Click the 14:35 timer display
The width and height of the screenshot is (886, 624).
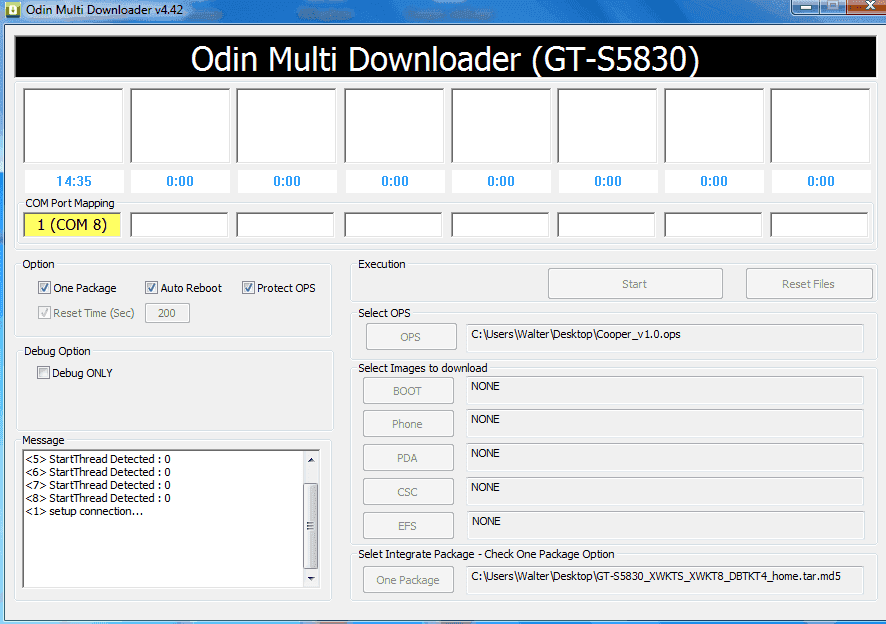point(73,181)
